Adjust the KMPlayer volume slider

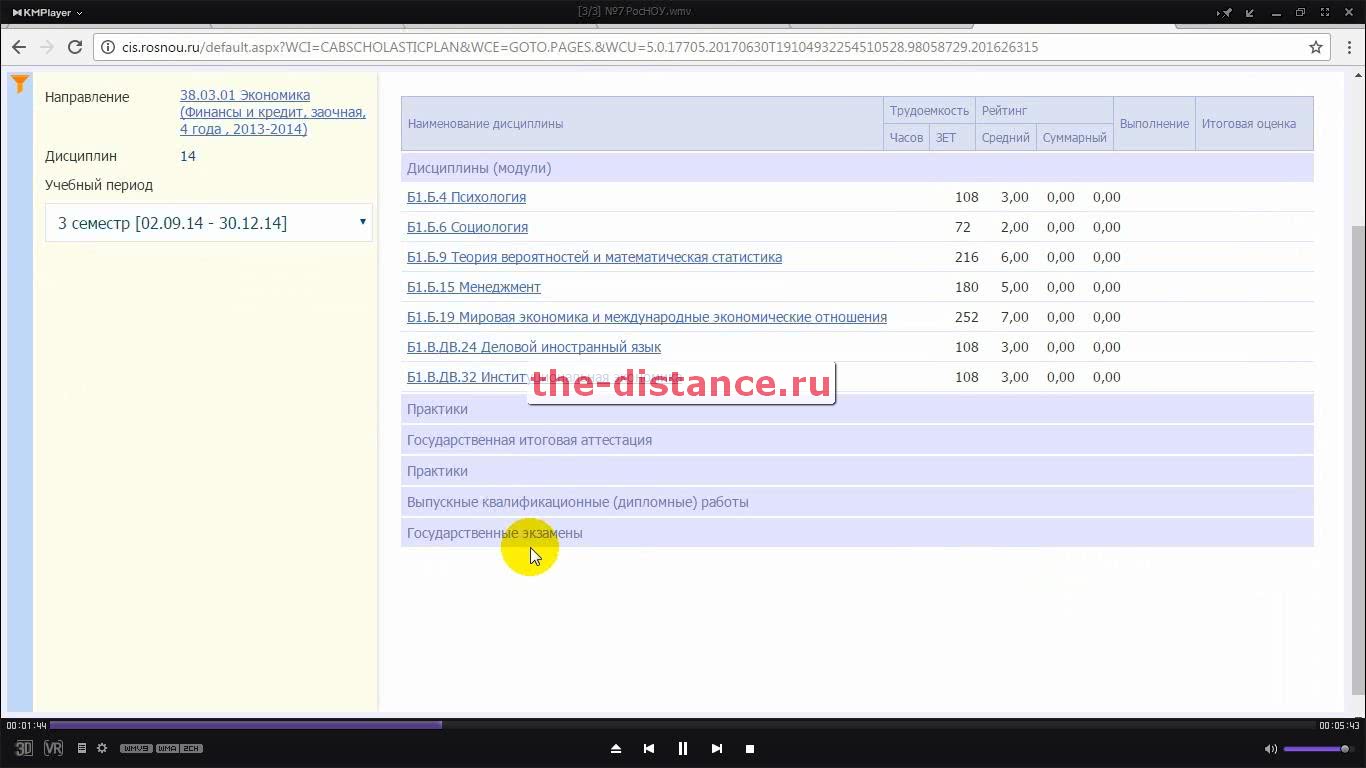[1317, 749]
